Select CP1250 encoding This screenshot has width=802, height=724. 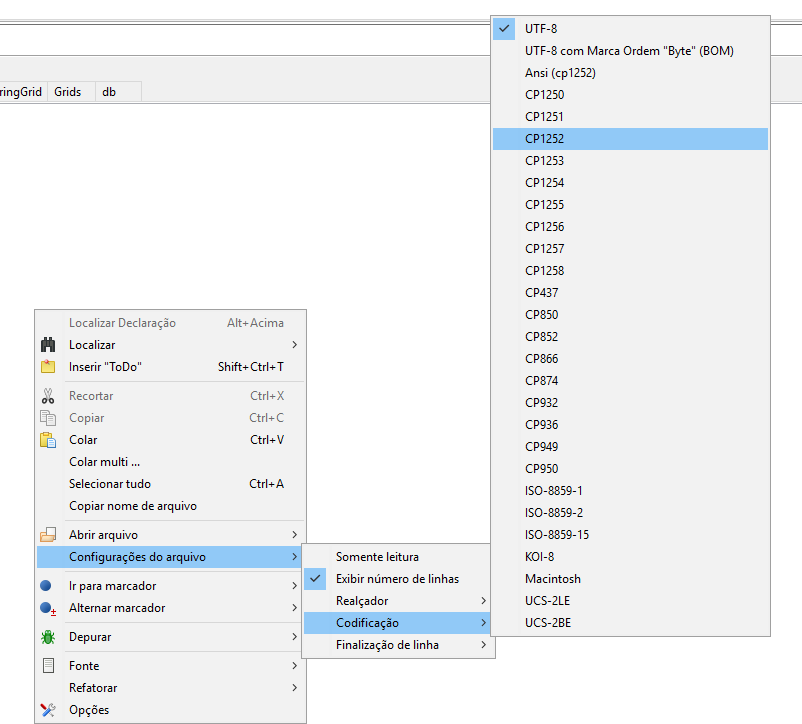click(630, 95)
